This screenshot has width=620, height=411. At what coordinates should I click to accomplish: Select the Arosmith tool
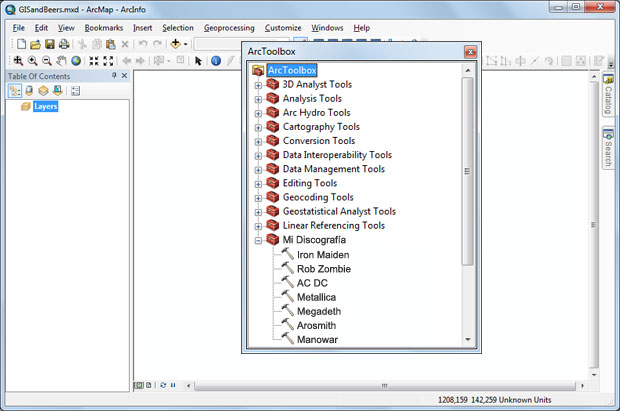(x=316, y=325)
